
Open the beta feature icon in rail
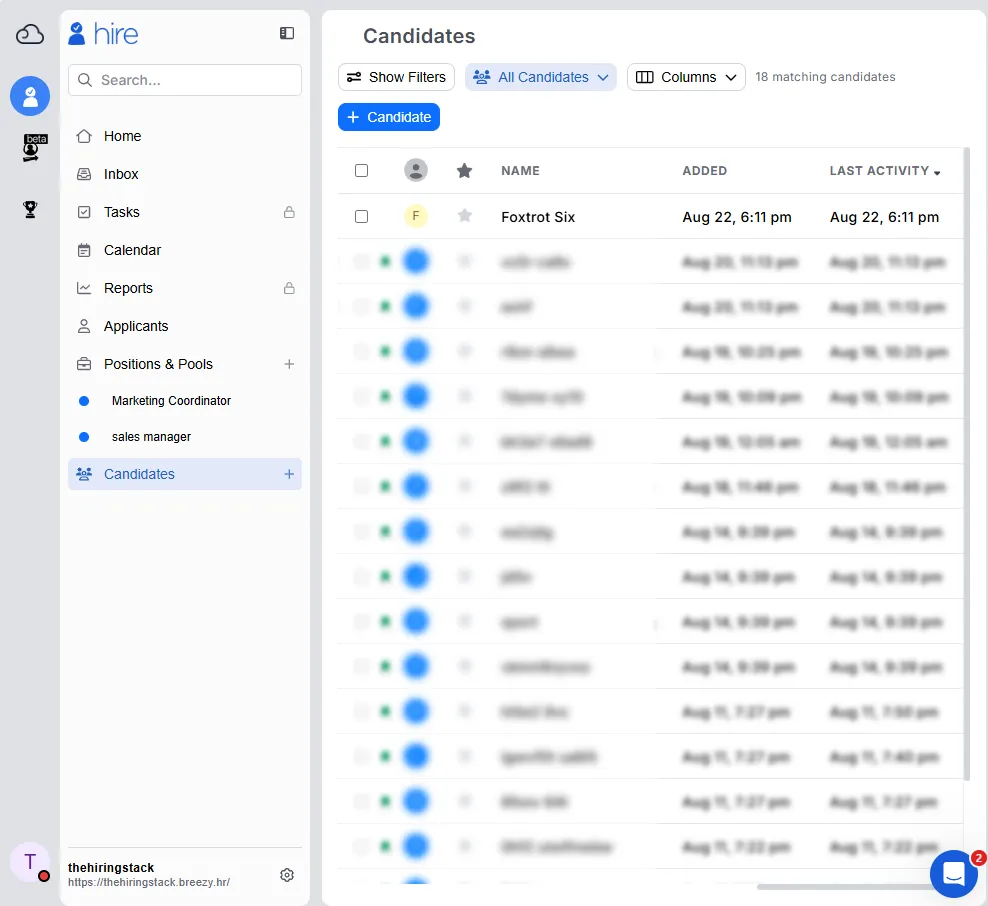tap(33, 147)
